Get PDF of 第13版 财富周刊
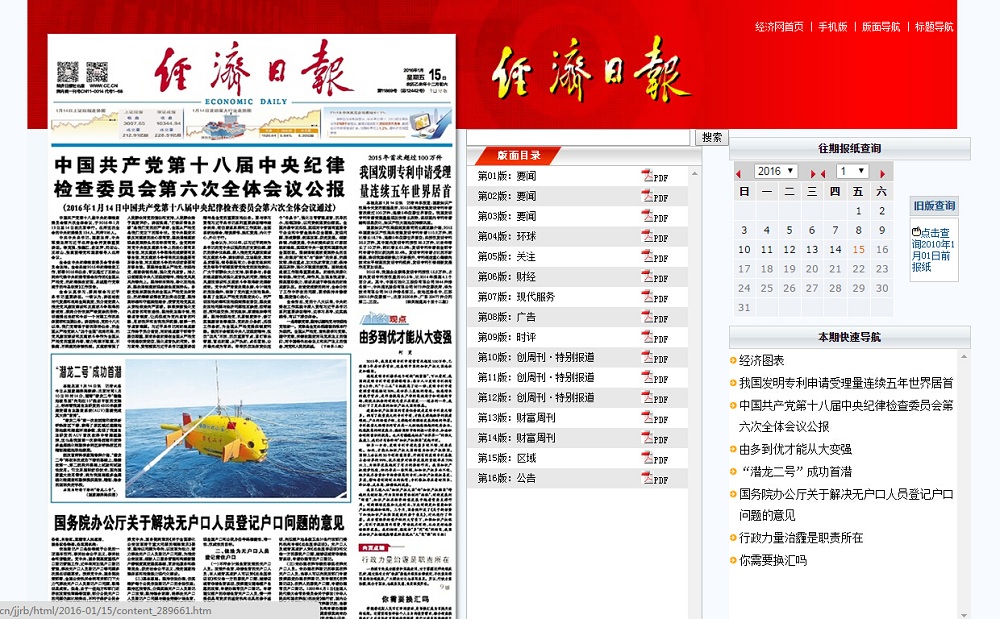Viewport: 1000px width, 619px height. click(x=654, y=418)
